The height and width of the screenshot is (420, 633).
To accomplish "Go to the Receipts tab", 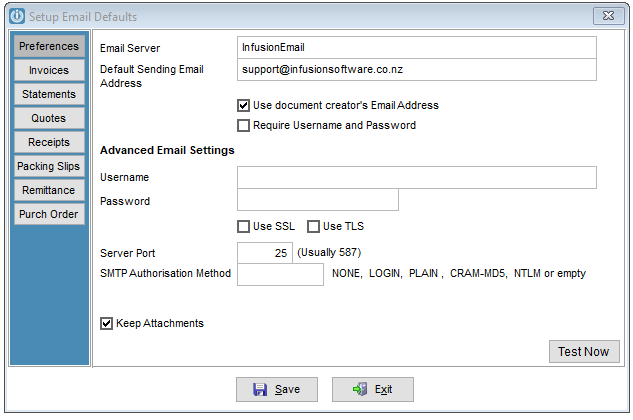I will (49, 142).
